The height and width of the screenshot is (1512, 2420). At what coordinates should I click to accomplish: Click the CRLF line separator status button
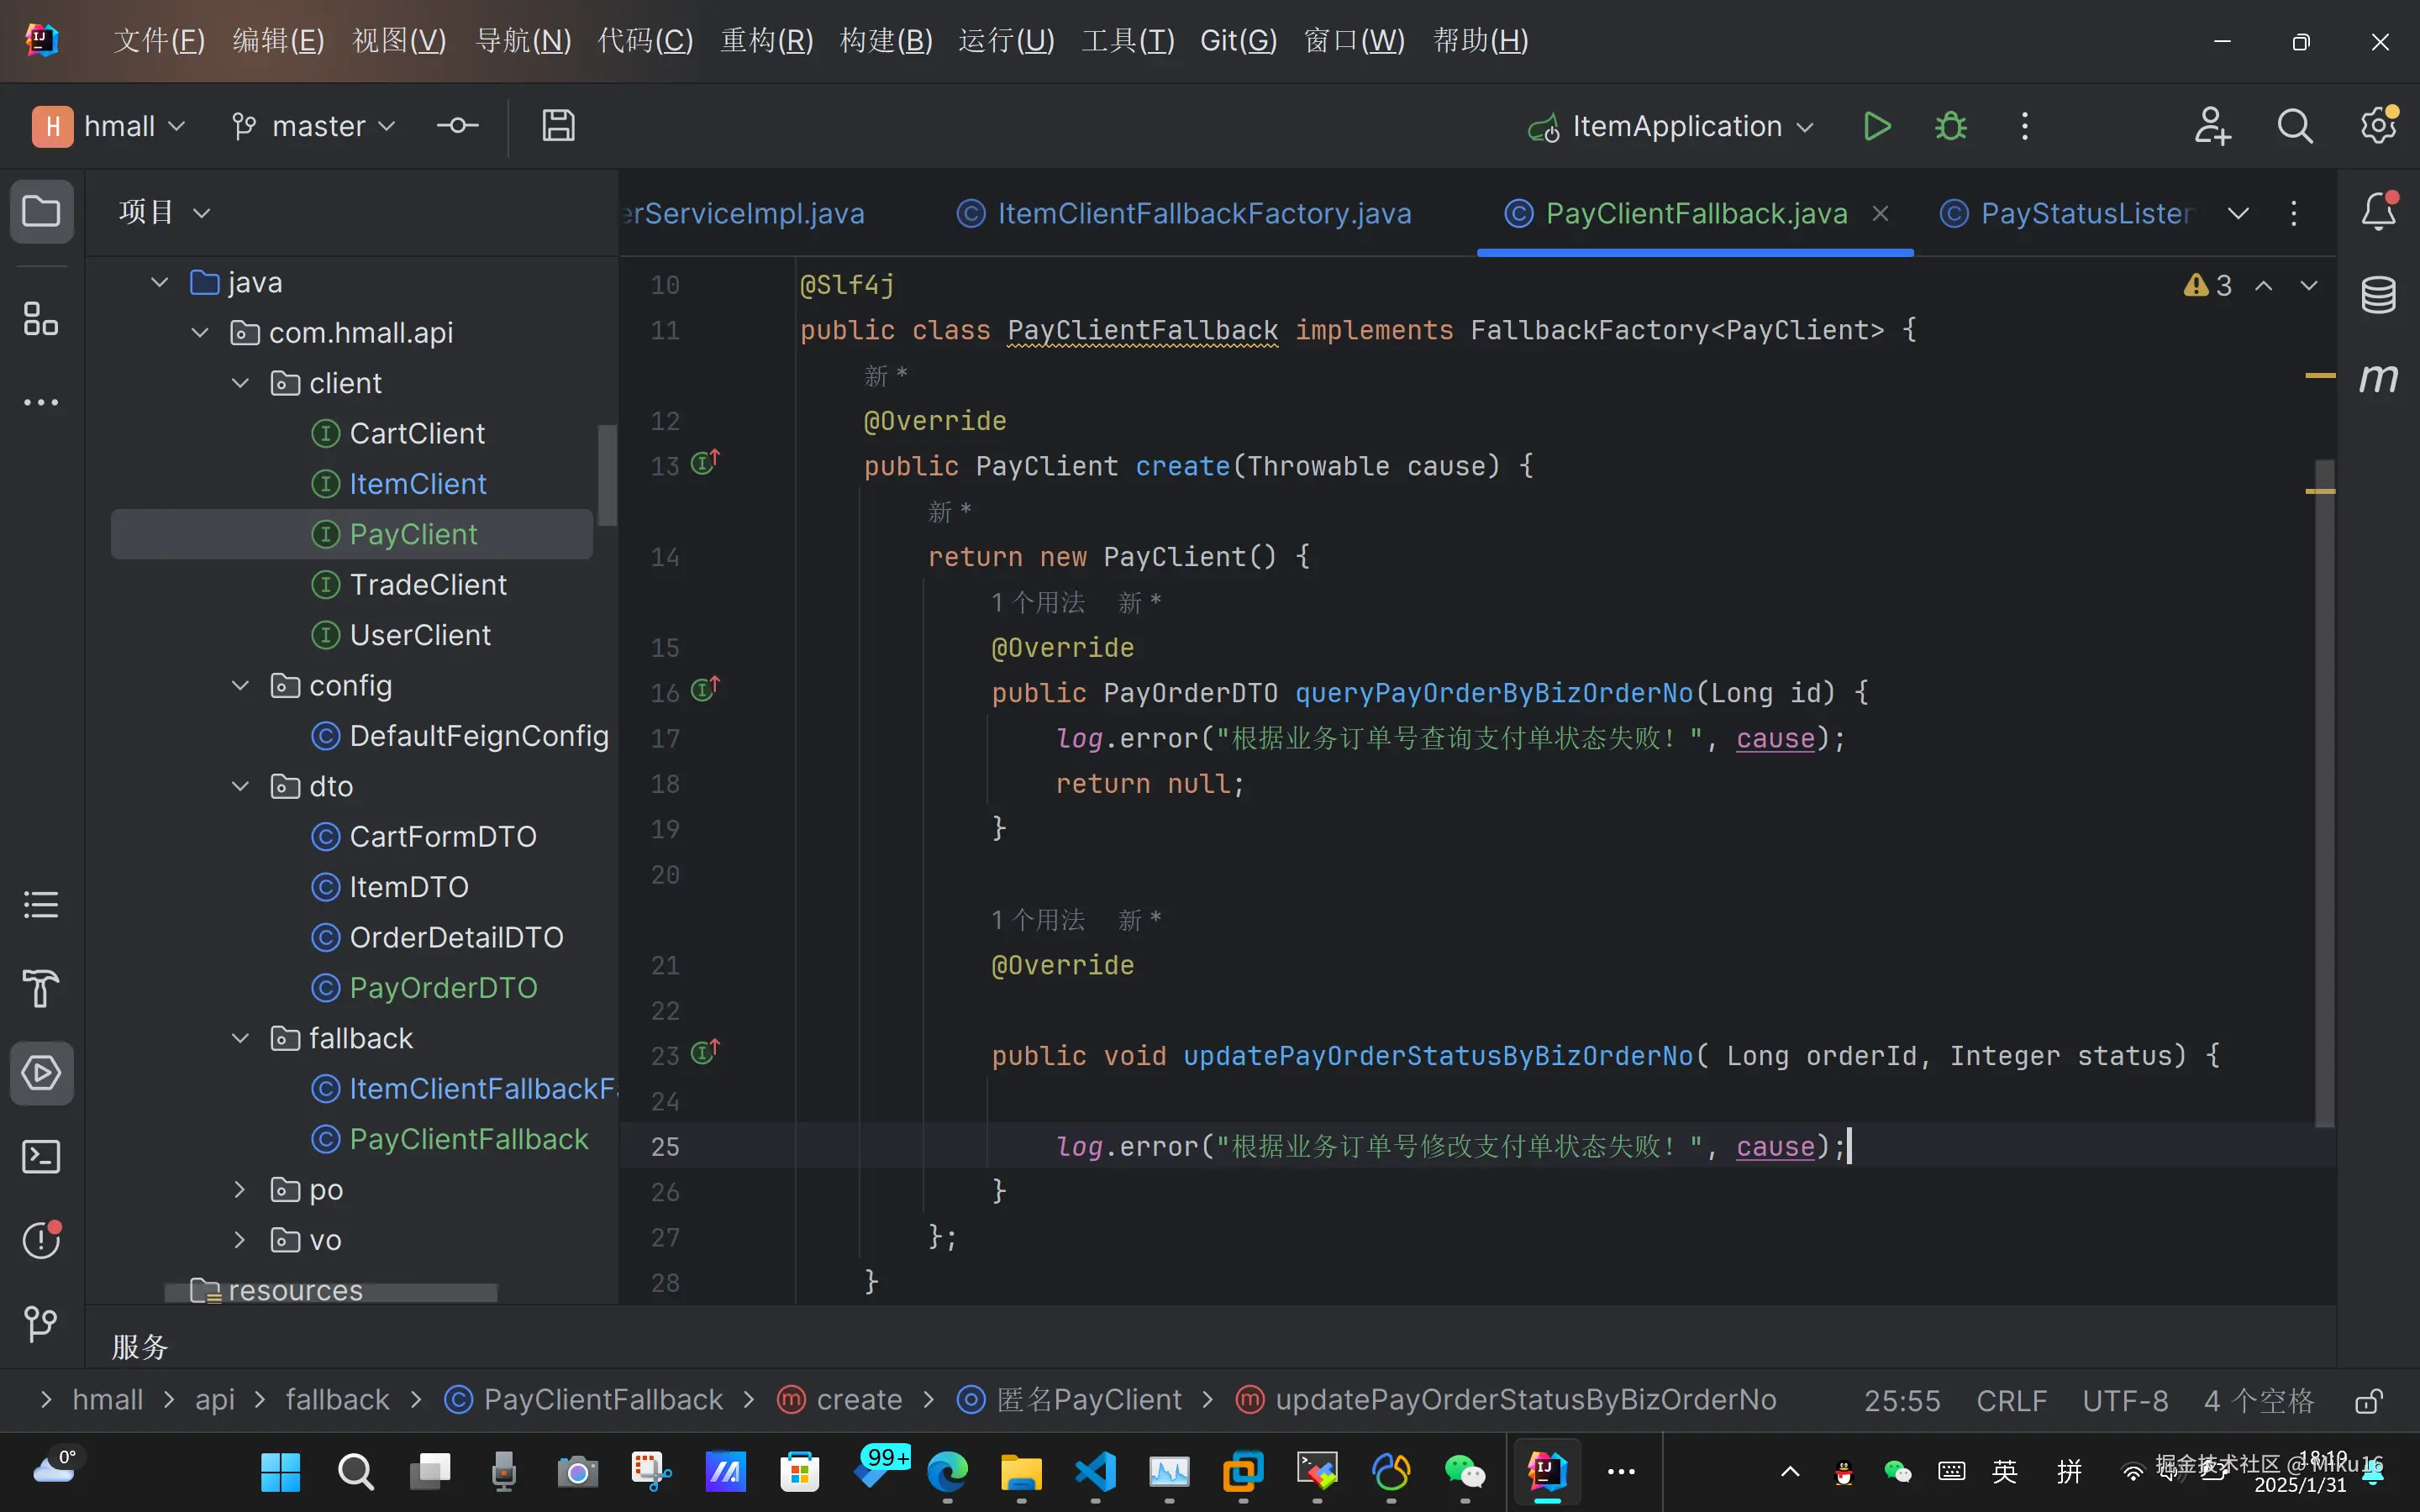(2011, 1400)
